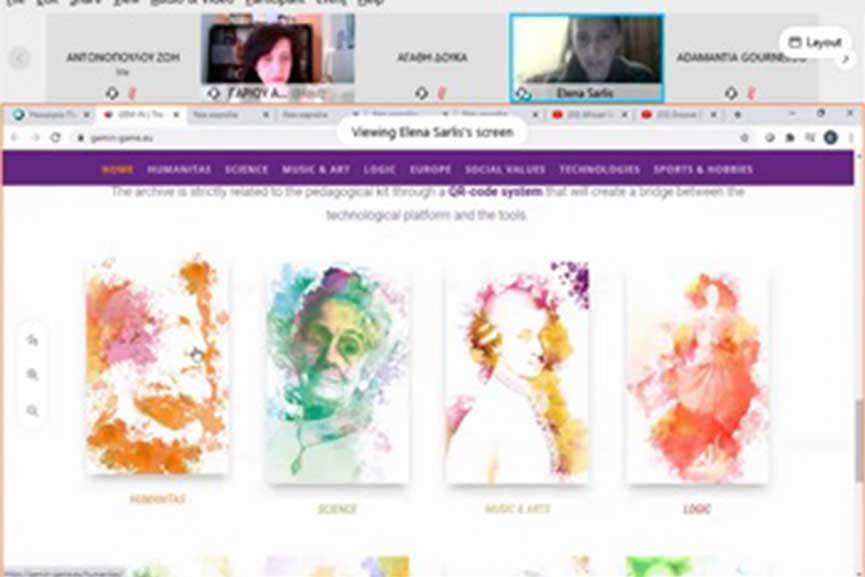Show next participants with the right arrow
Viewport: 865px width, 577px height.
click(x=845, y=60)
